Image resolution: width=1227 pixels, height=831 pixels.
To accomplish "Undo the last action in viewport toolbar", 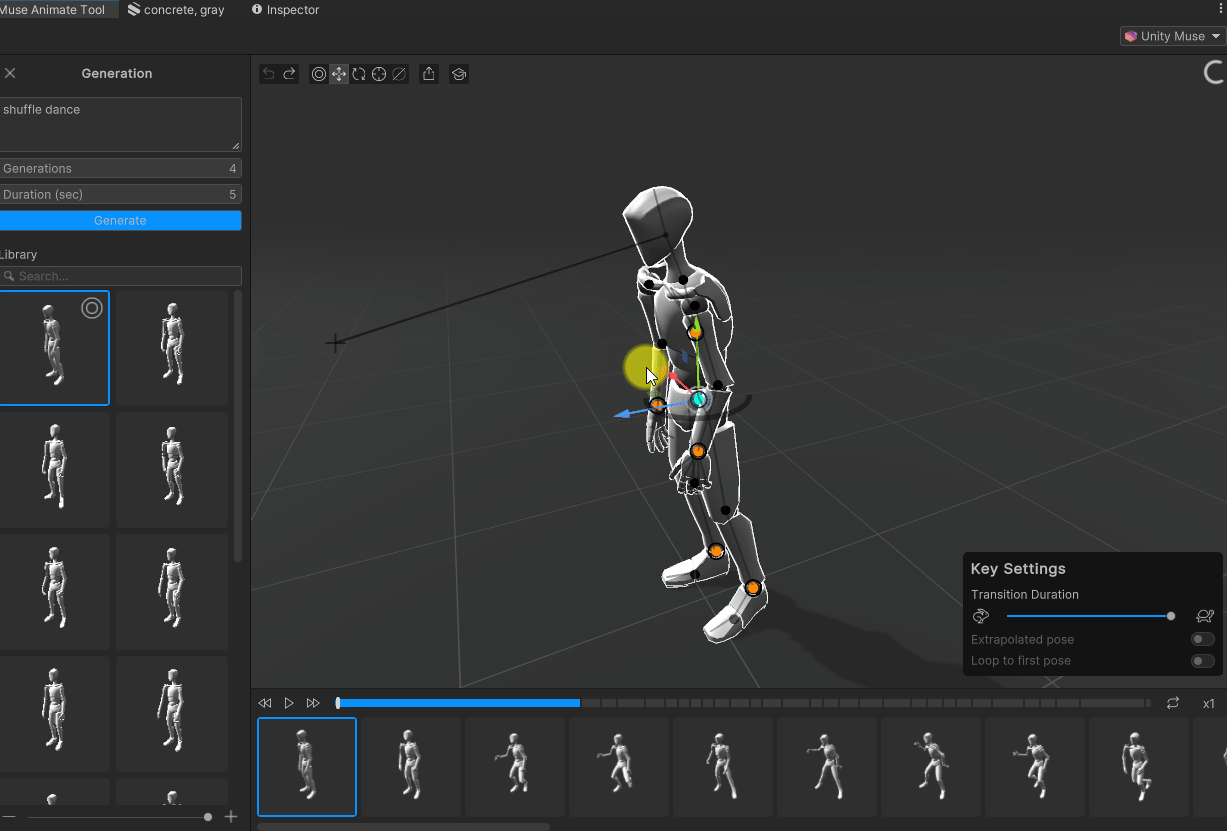I will [268, 74].
